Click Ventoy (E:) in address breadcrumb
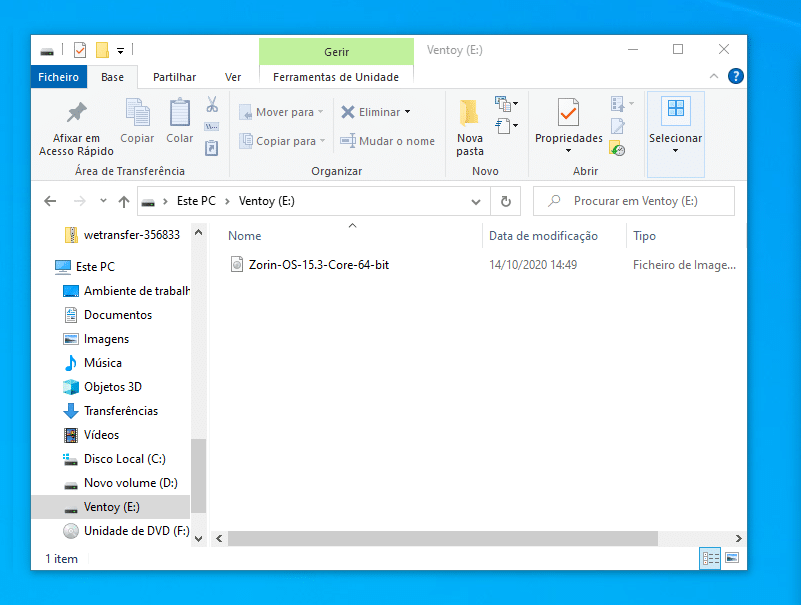Screen dimensions: 801x605 click(266, 201)
